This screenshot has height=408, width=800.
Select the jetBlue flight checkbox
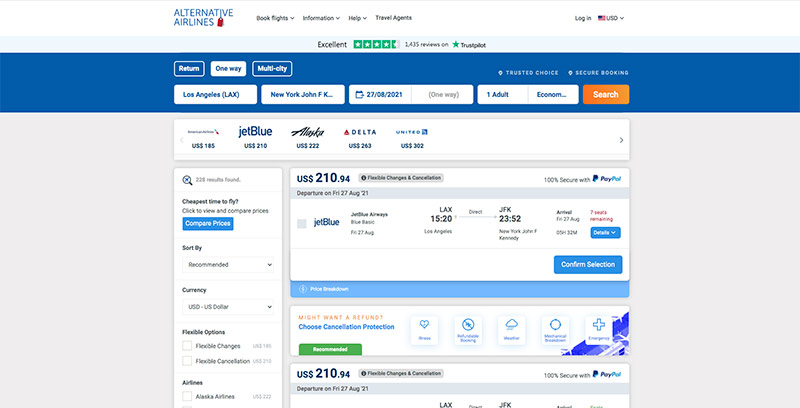302,223
